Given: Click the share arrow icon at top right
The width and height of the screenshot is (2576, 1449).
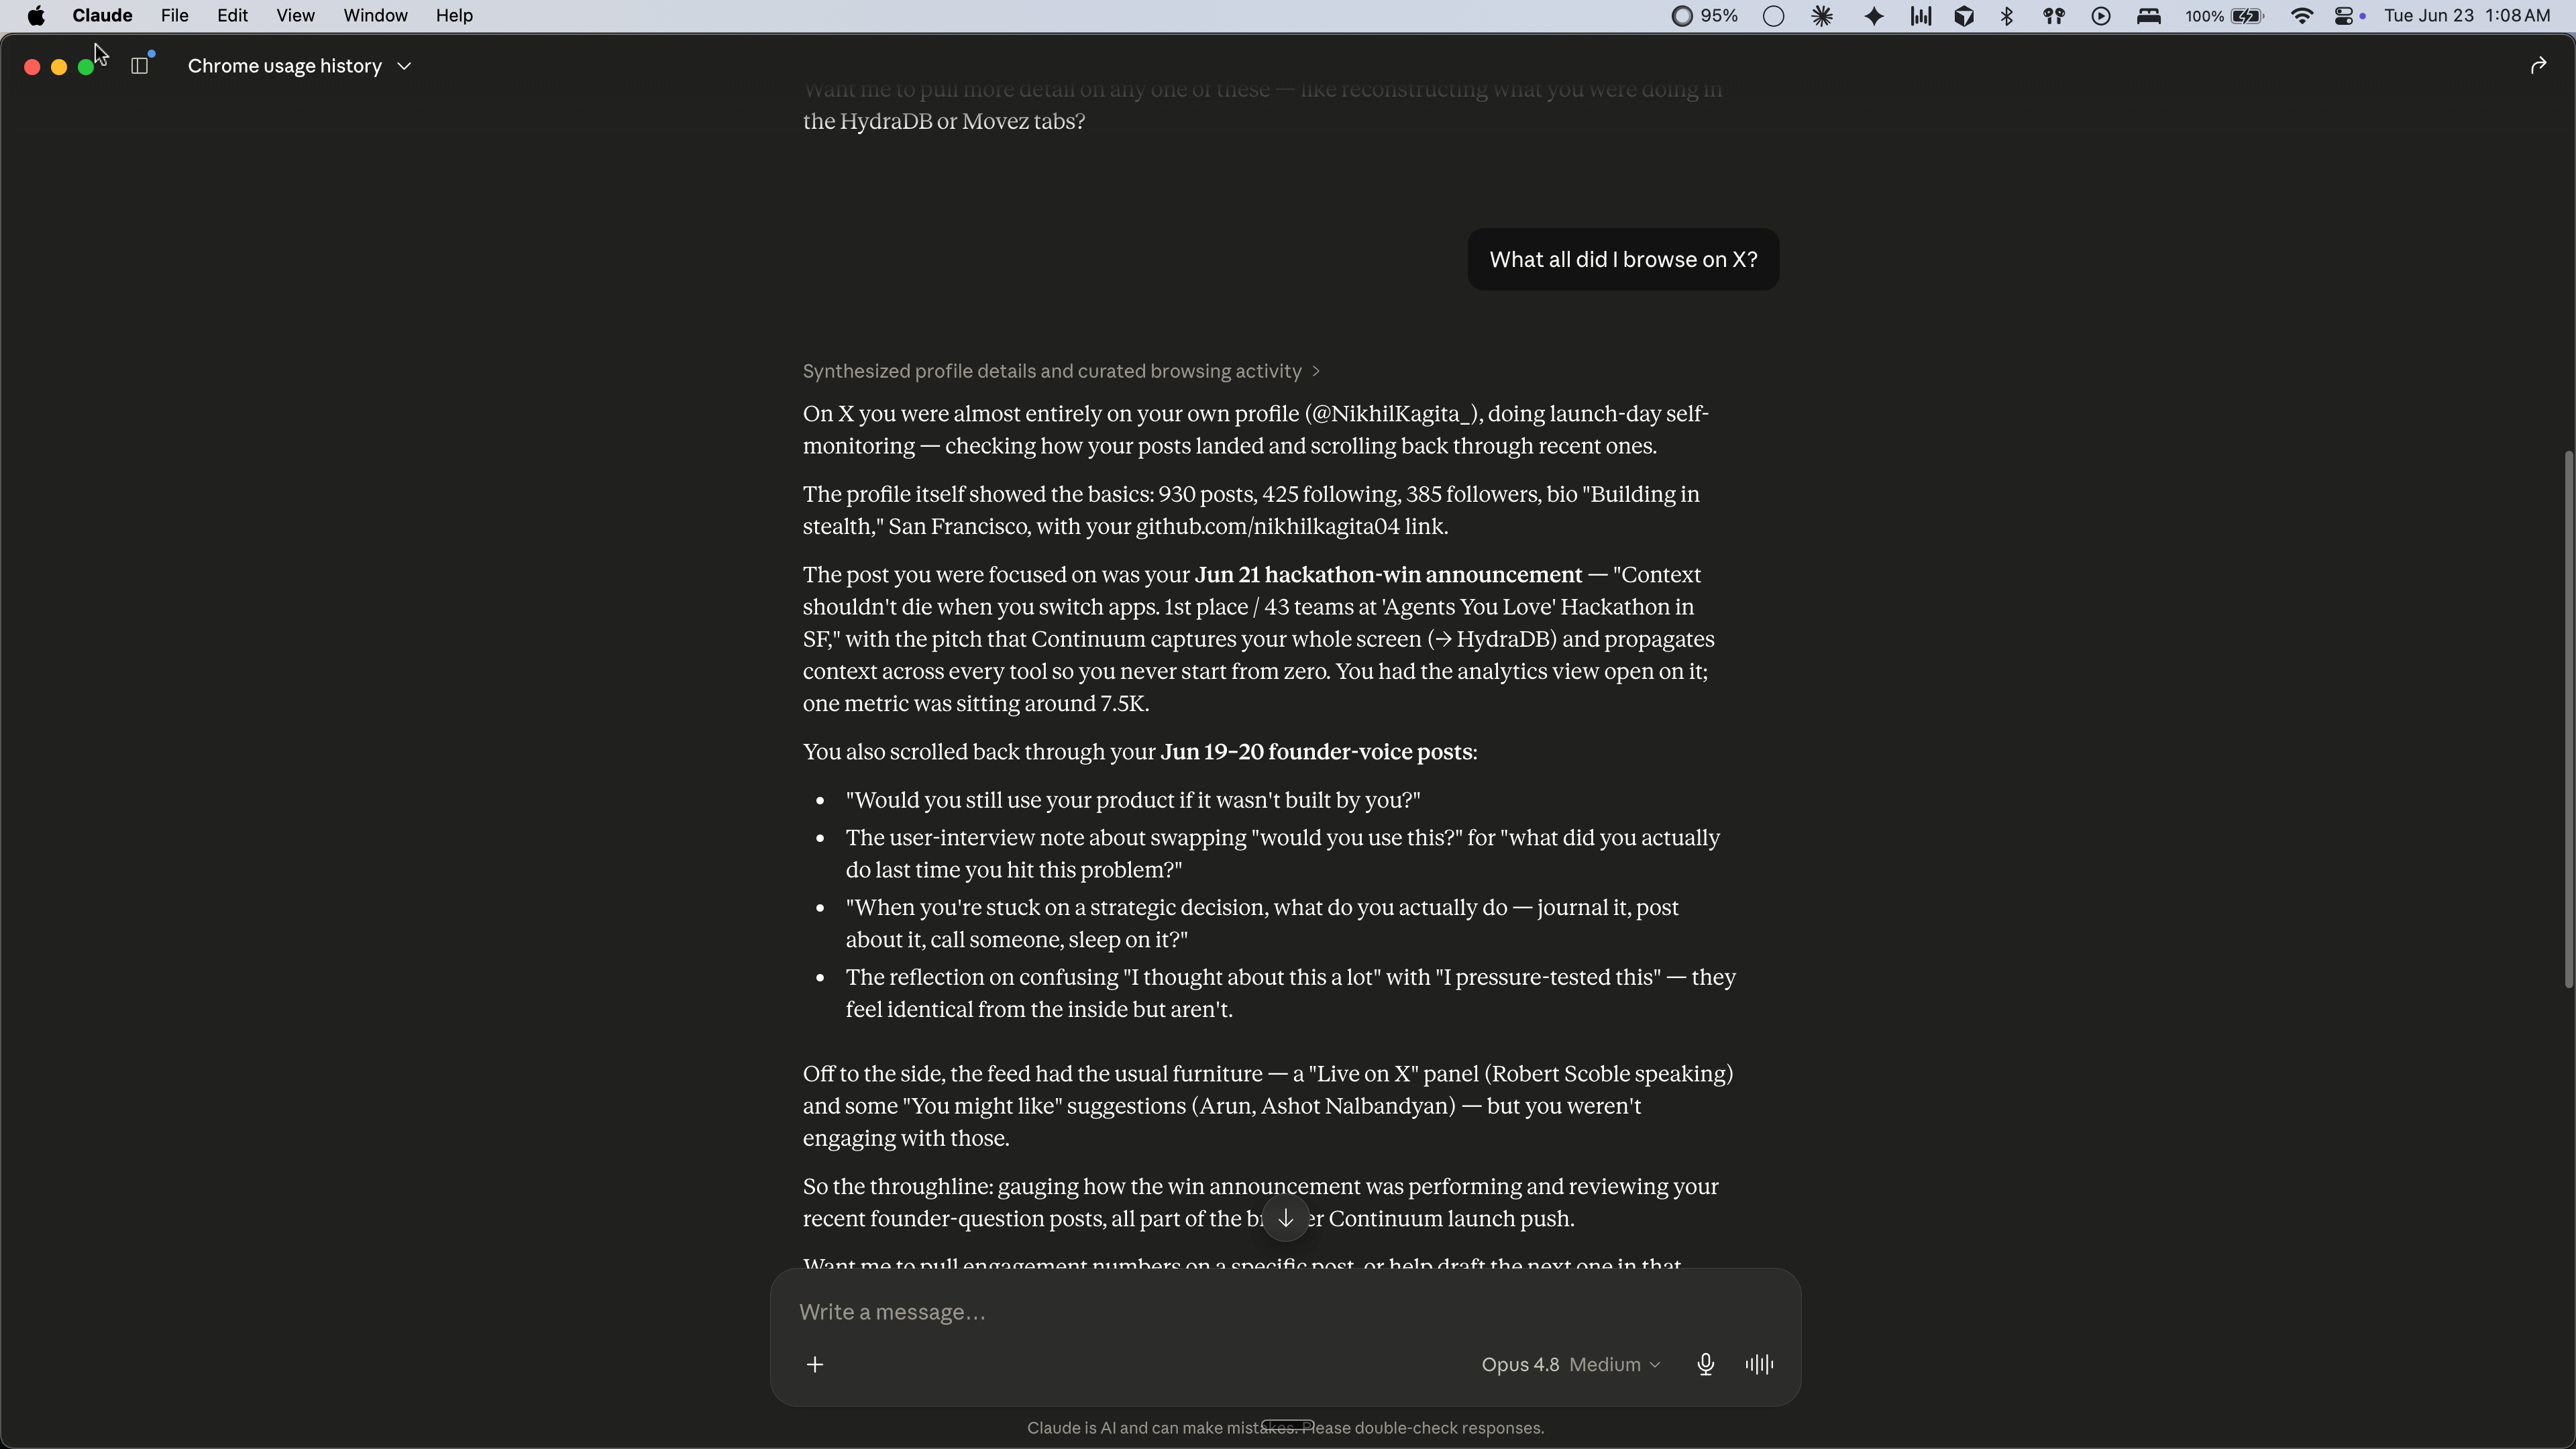Looking at the screenshot, I should tap(2538, 66).
